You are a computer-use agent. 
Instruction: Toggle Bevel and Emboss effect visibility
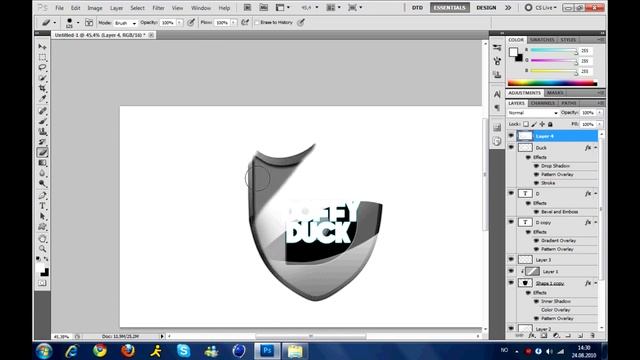(536, 212)
